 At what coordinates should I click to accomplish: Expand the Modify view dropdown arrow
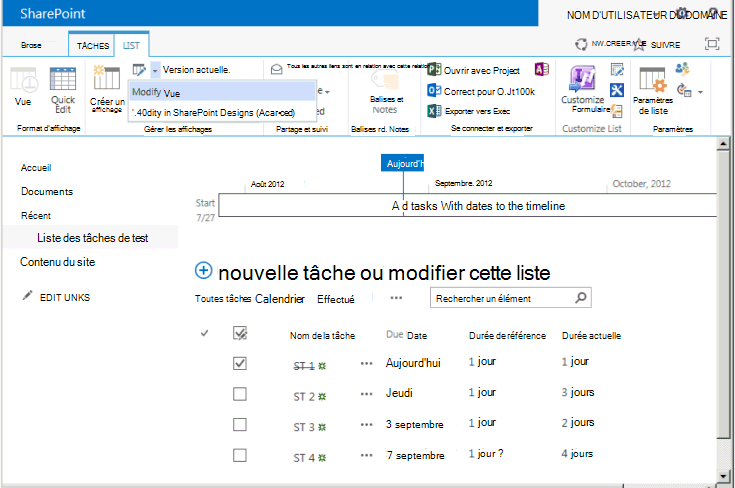click(x=155, y=71)
